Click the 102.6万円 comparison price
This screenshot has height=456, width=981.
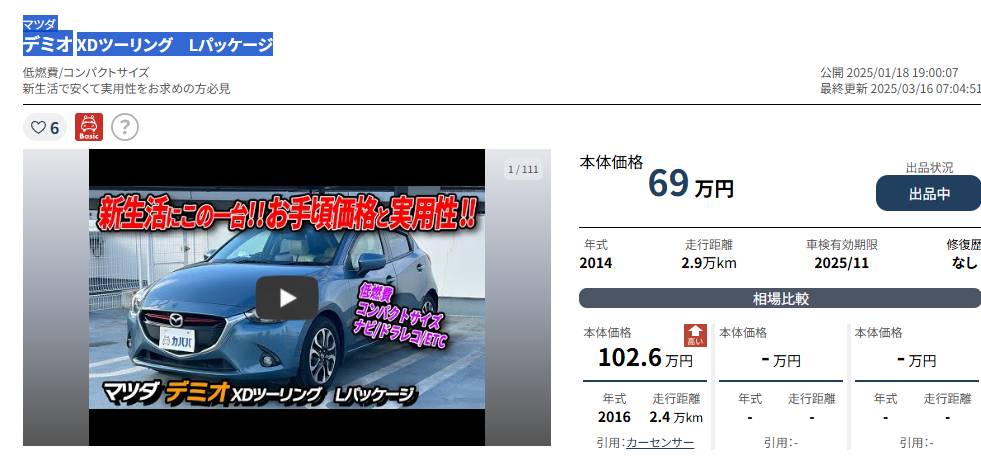click(x=645, y=358)
